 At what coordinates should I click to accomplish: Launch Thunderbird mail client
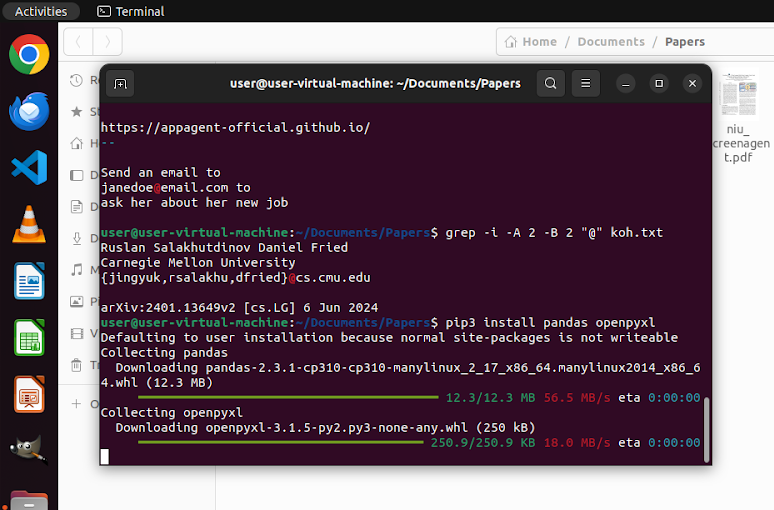coord(29,111)
